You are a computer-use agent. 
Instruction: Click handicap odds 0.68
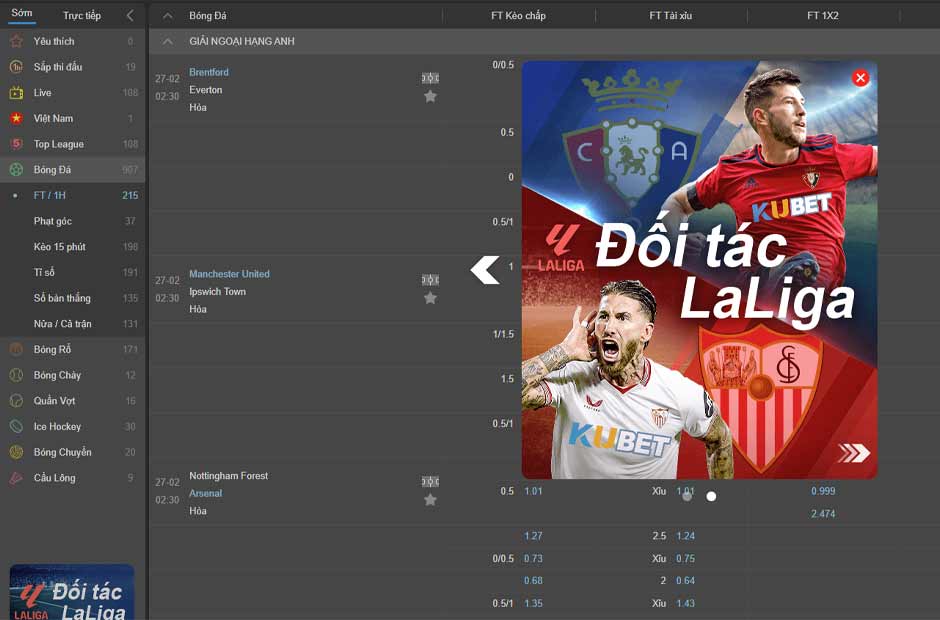533,581
